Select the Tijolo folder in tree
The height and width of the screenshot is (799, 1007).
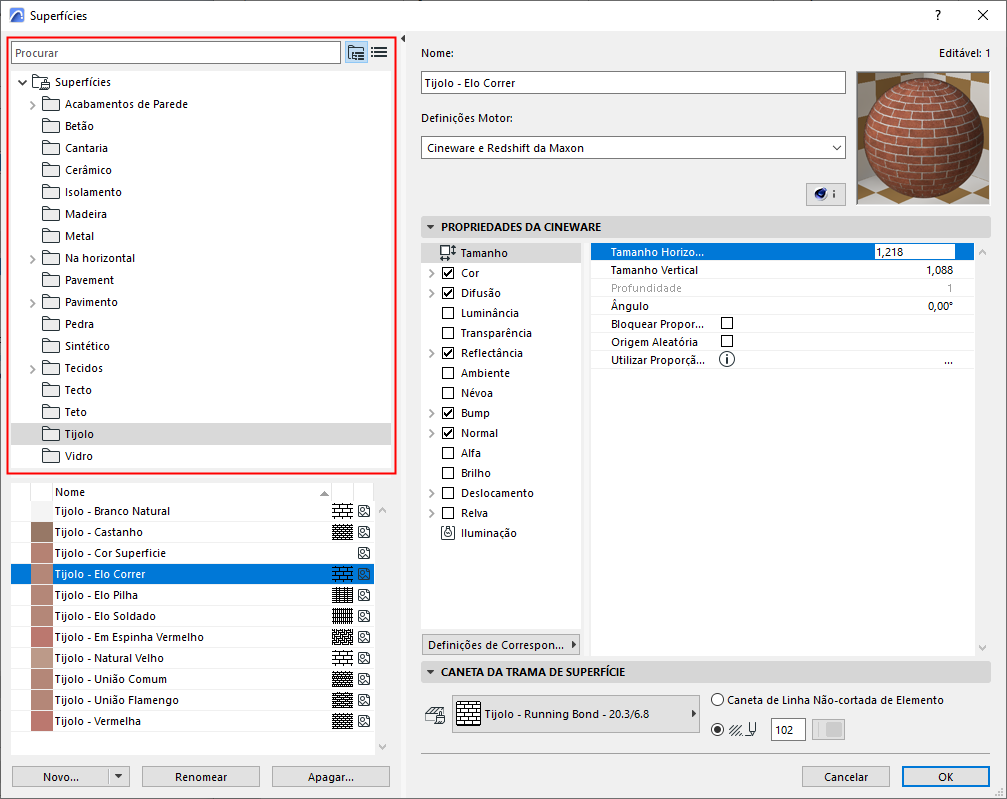201,434
